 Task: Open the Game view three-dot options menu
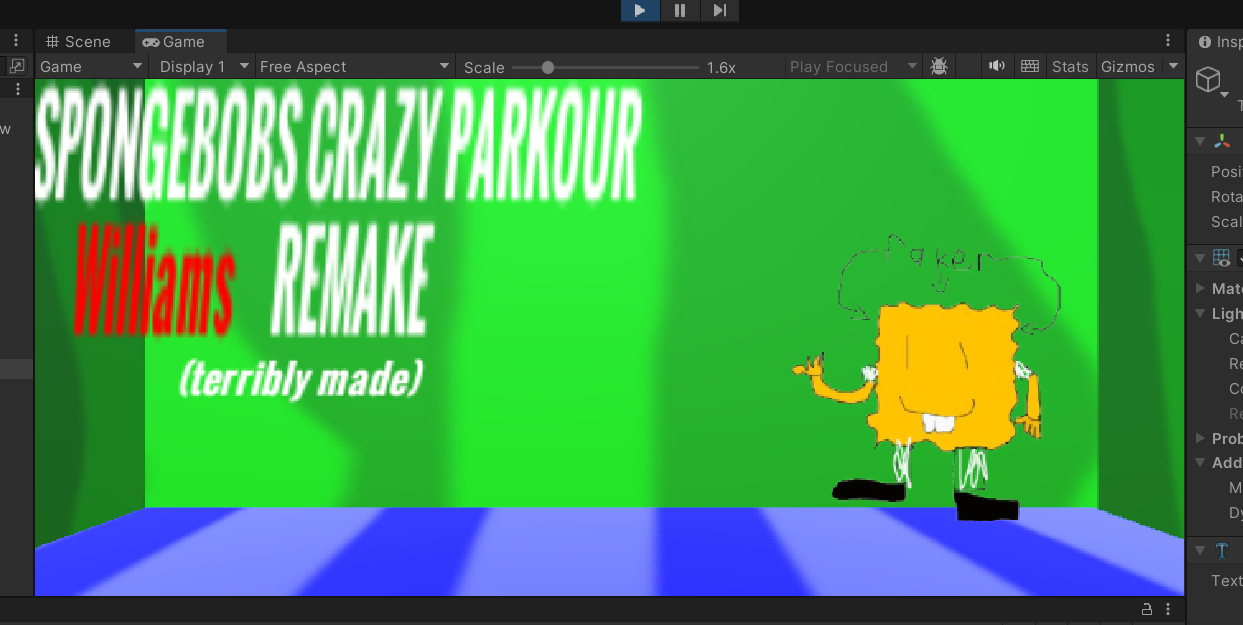(x=1168, y=41)
